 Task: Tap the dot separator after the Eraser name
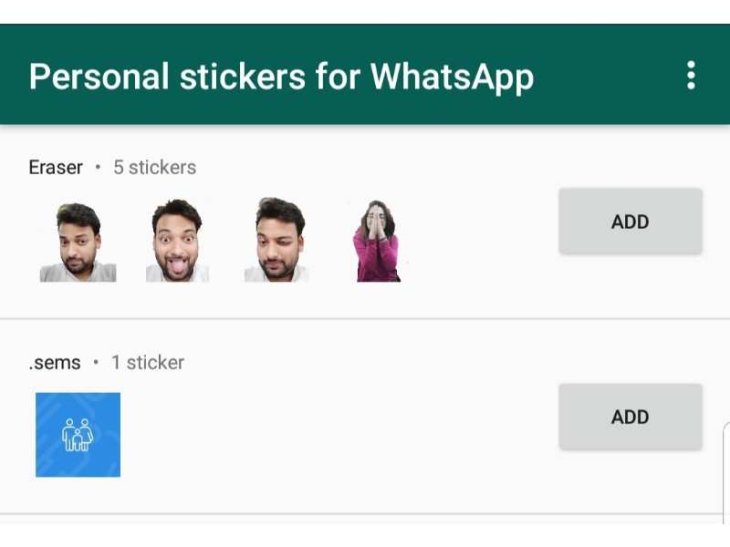[98, 167]
